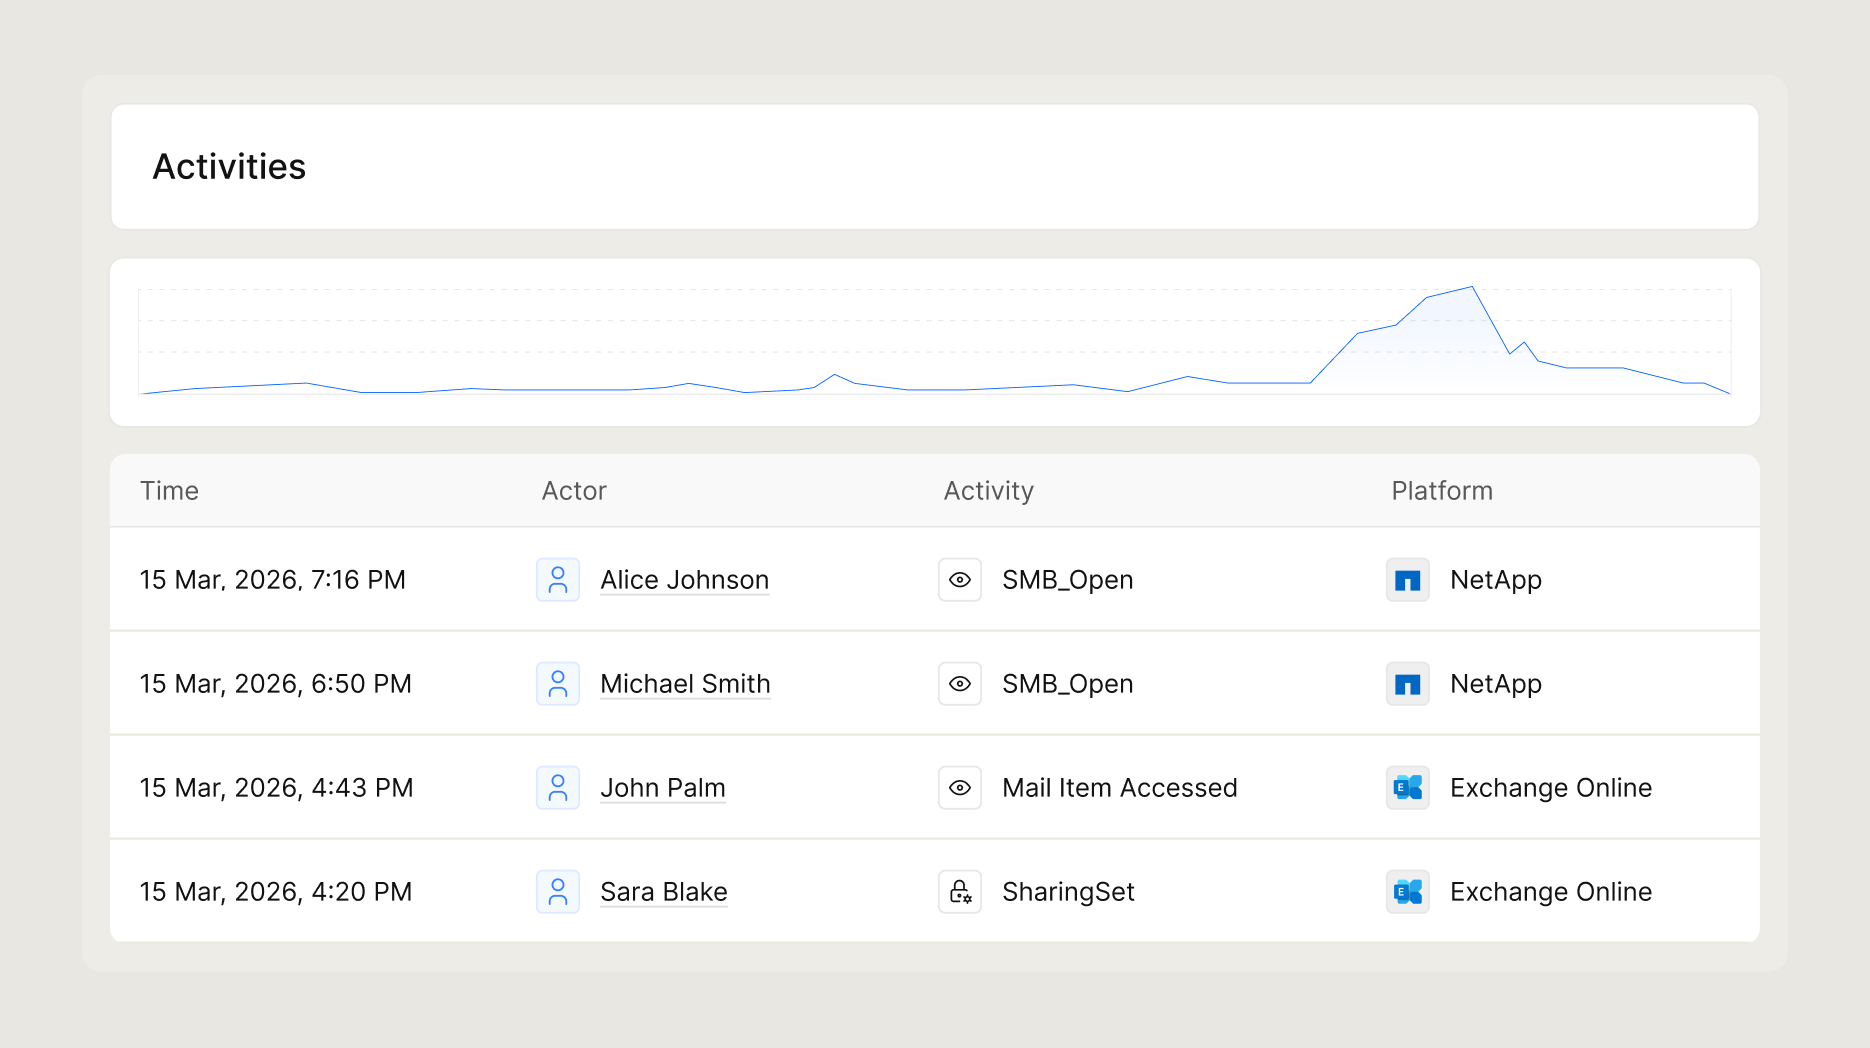Click the lock-settings icon beside SharingSet

960,892
